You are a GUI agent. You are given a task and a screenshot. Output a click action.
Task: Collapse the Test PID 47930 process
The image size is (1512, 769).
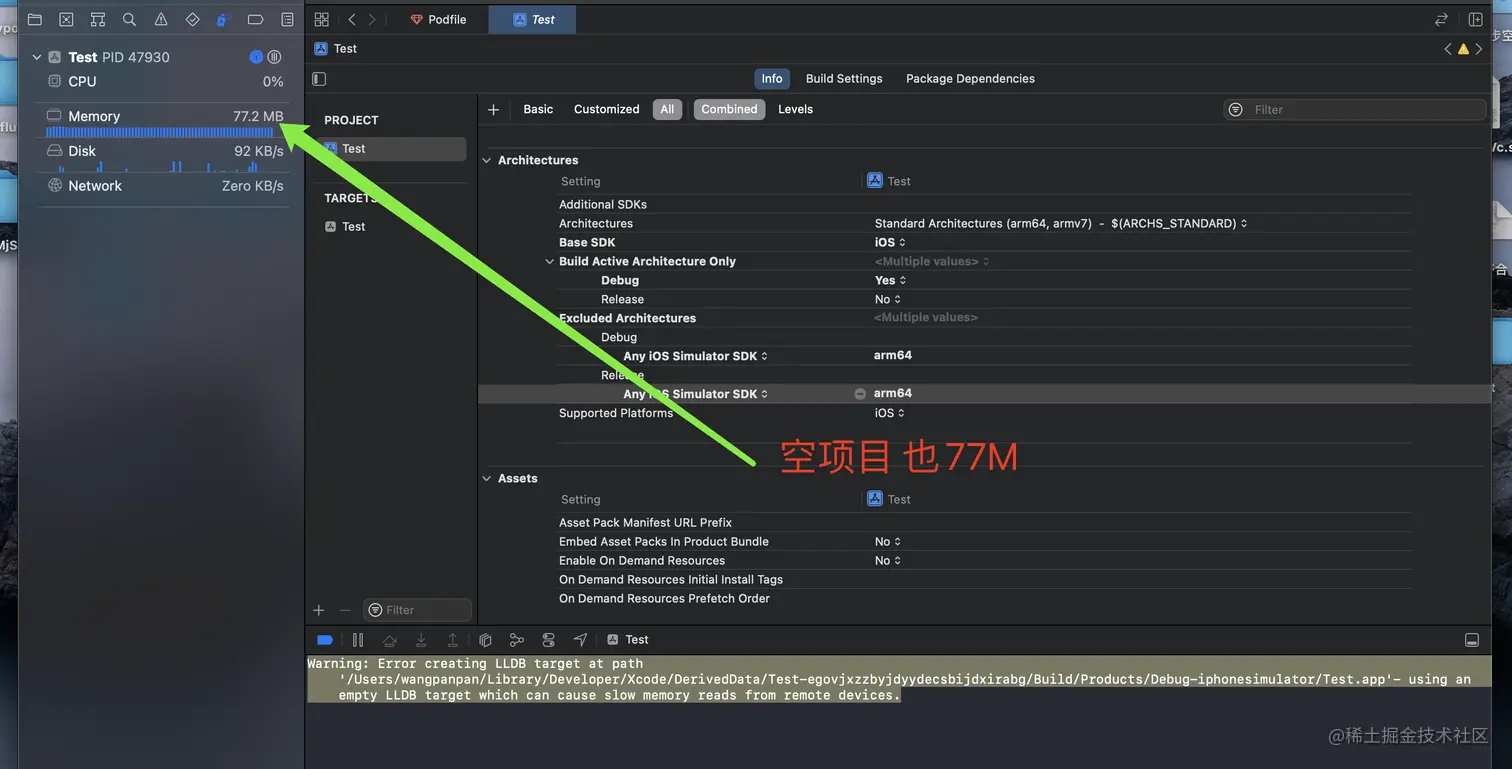tap(37, 57)
